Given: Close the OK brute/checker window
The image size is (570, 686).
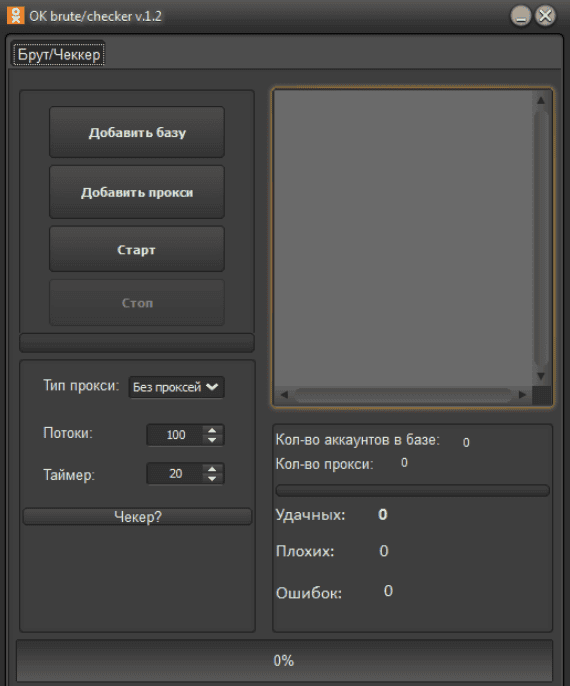Looking at the screenshot, I should click(545, 16).
